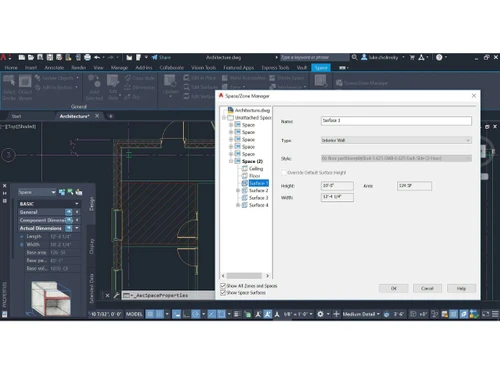Screen dimensions: 500x375
Task: Click the clean screen icon in status bar
Action: coord(486,314)
